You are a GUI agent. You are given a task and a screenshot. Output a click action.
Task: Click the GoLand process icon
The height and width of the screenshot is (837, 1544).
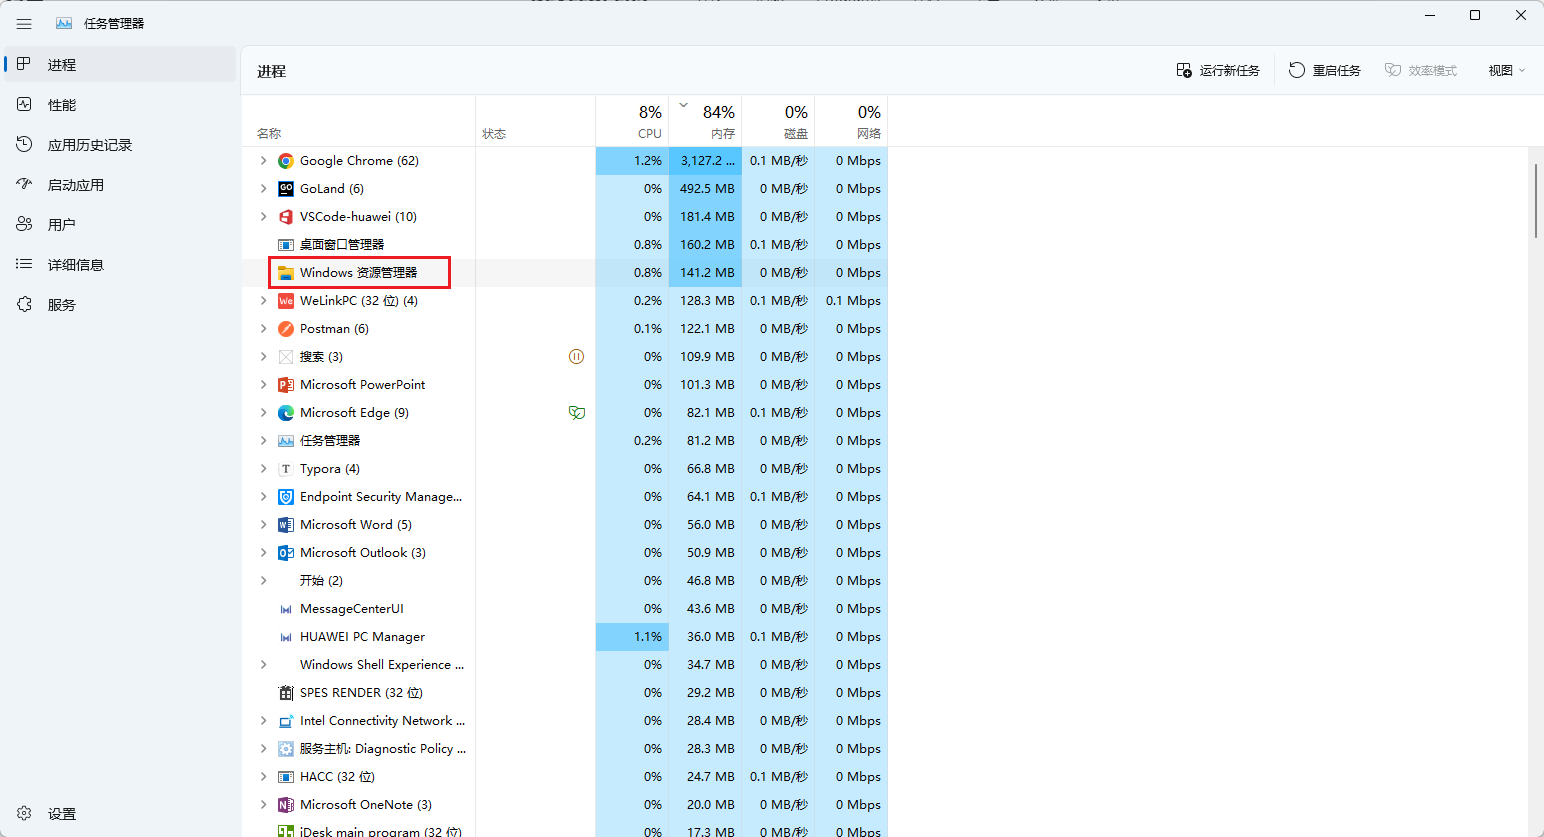(x=286, y=189)
